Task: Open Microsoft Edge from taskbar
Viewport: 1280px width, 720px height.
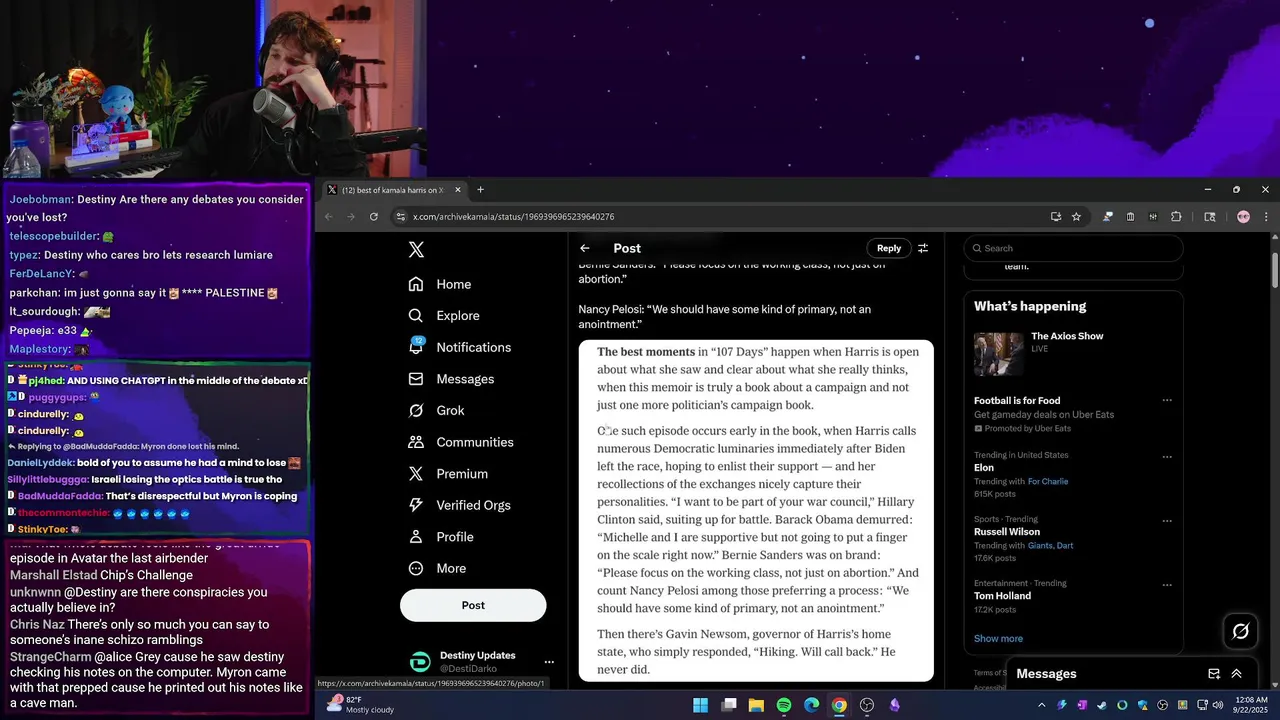Action: pos(811,705)
